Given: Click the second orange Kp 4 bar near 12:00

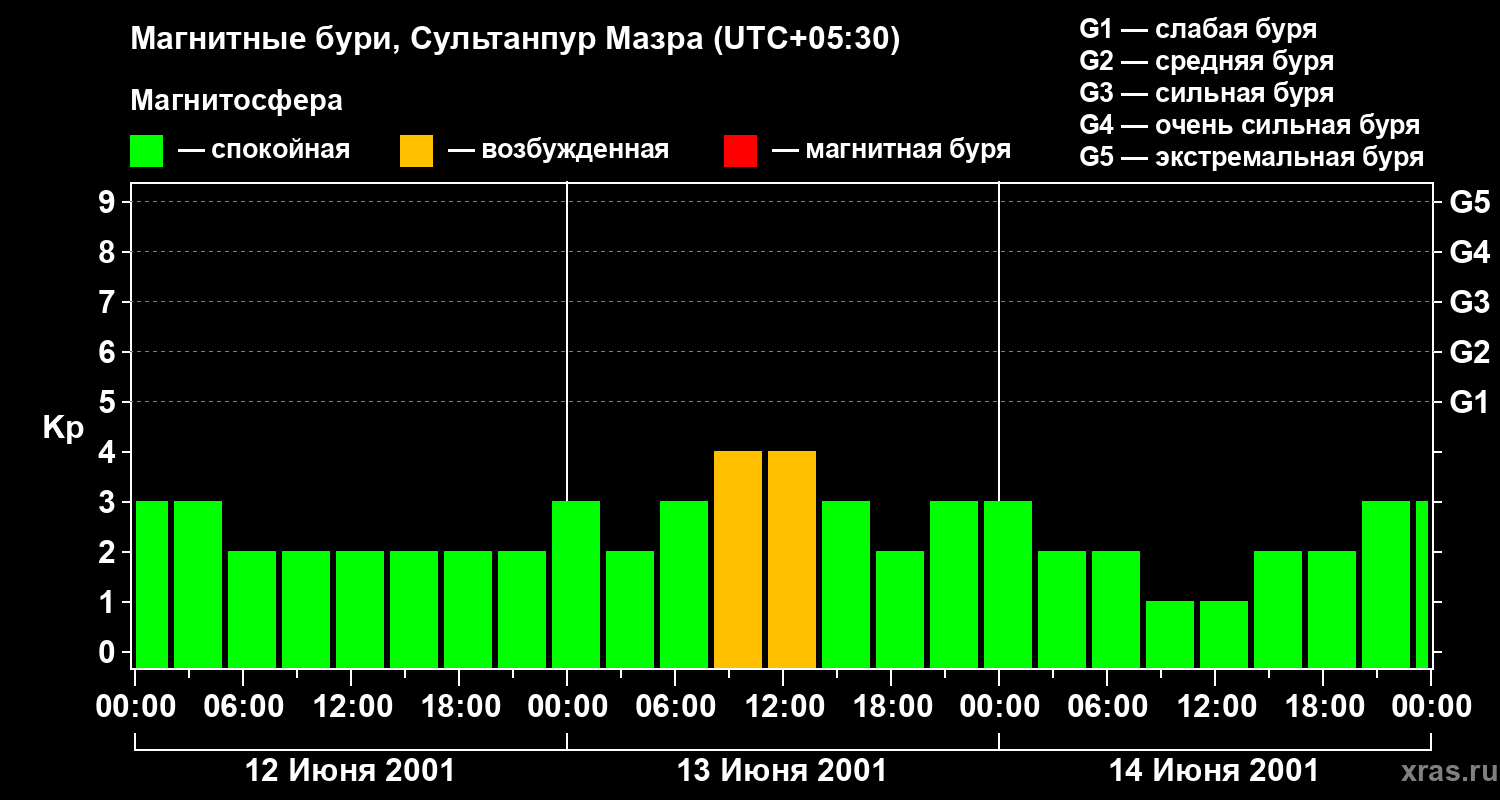Looking at the screenshot, I should click(792, 559).
